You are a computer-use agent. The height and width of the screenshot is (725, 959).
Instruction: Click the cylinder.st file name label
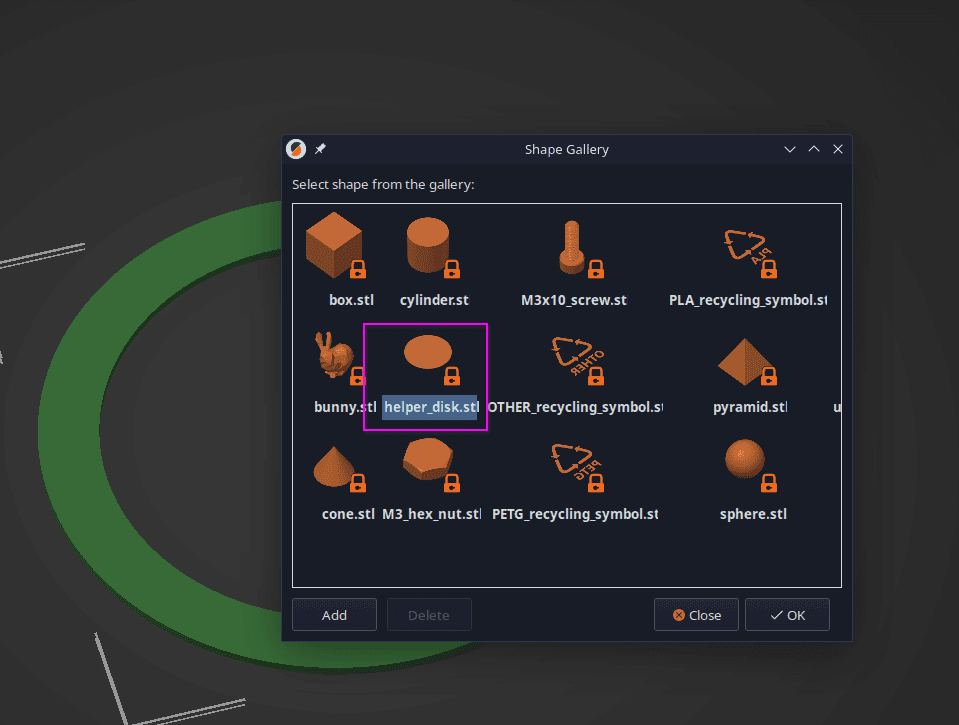pos(434,300)
